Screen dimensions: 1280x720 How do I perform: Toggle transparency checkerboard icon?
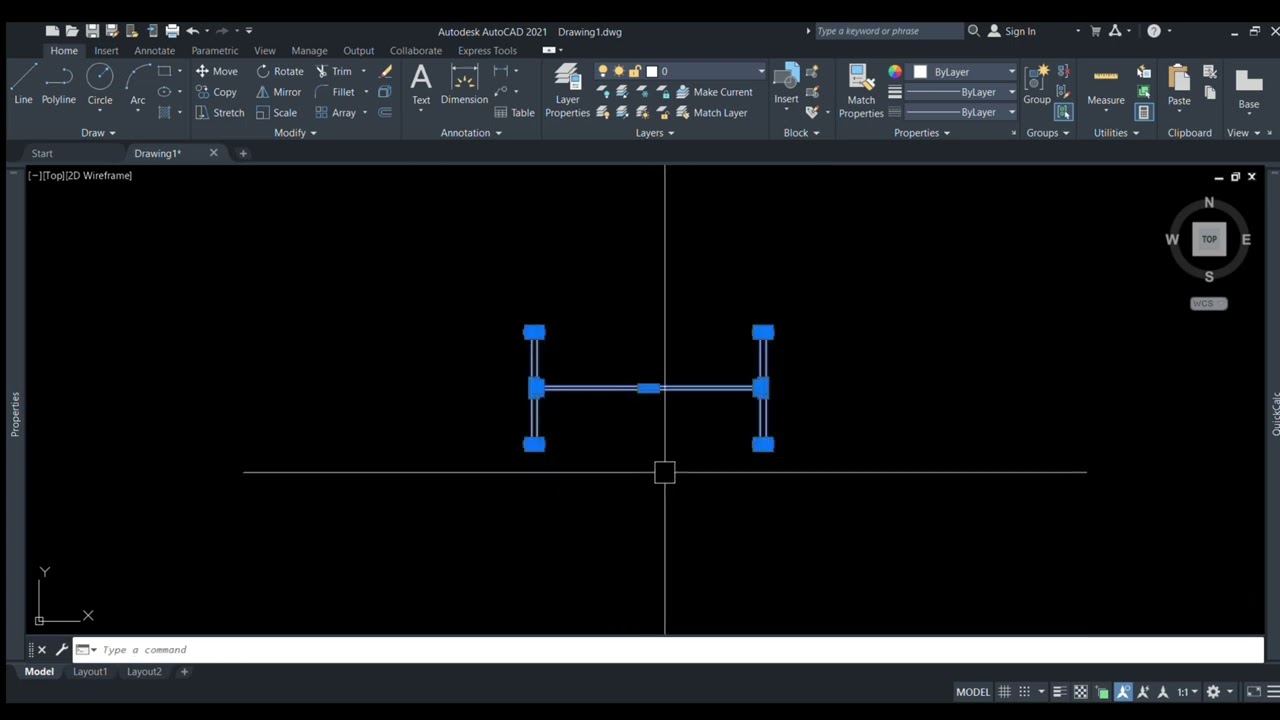point(1081,692)
